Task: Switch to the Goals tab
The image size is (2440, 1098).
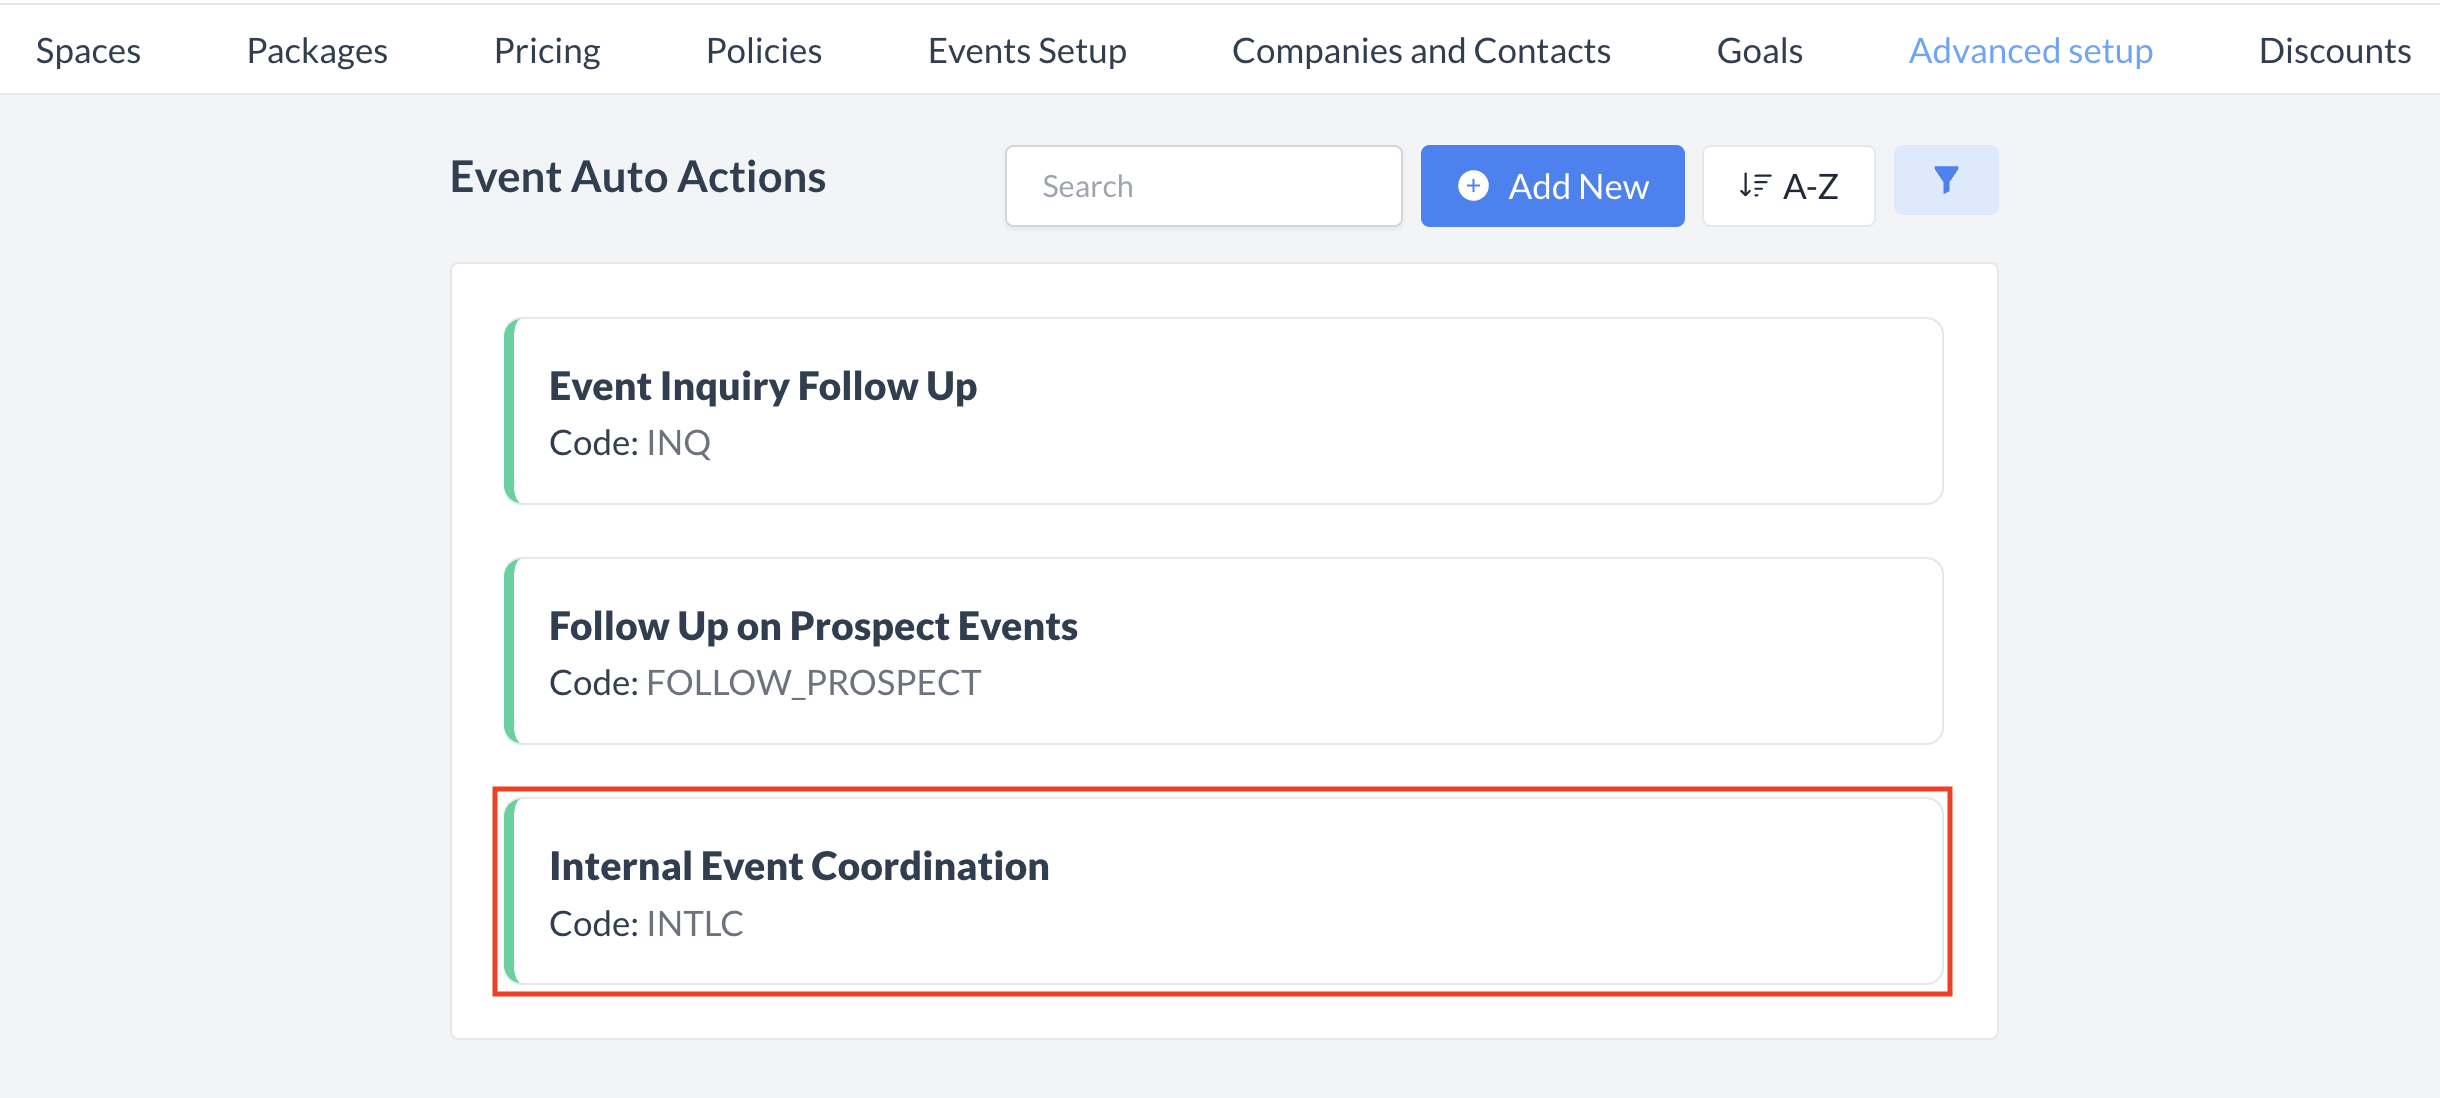Action: 1759,51
